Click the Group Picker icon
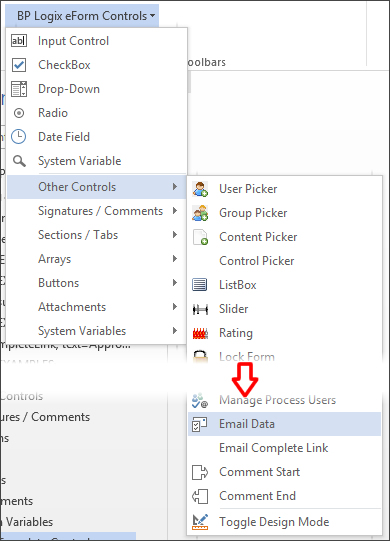Viewport: 390px width, 541px height. click(200, 213)
